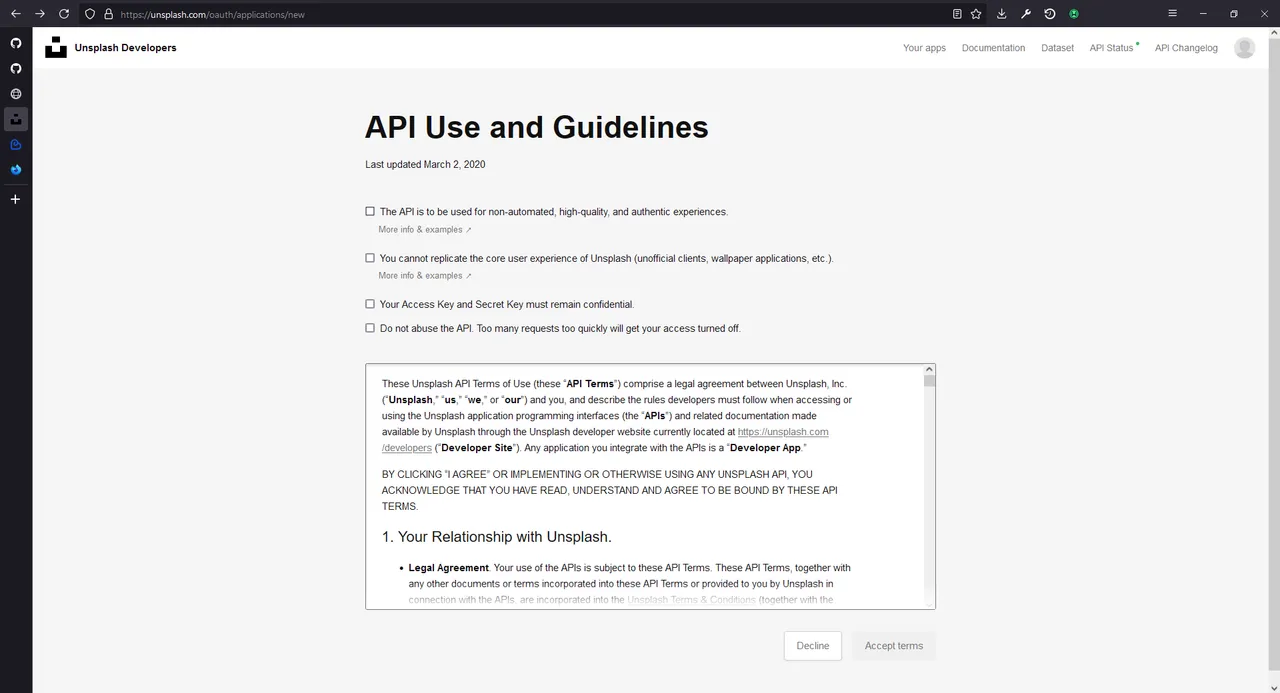Viewport: 1280px width, 693px height.
Task: Click the terms box scroll-up arrow
Action: click(929, 369)
